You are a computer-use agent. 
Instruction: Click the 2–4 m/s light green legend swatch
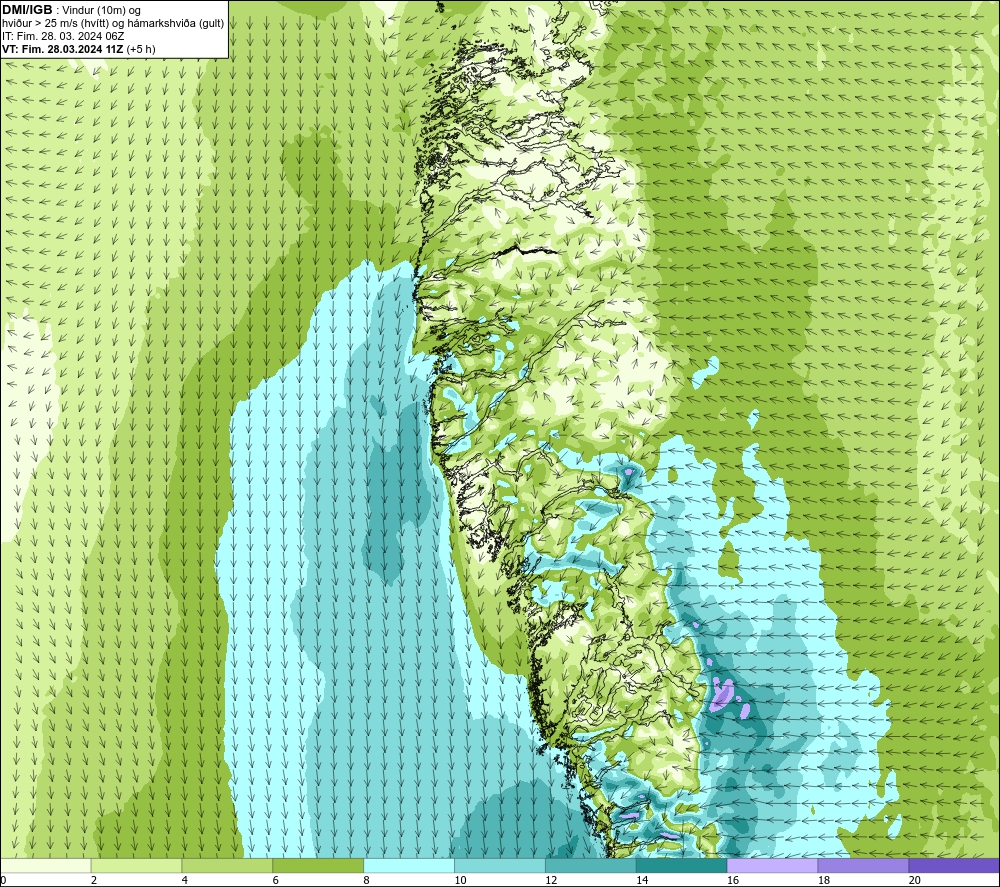click(136, 865)
